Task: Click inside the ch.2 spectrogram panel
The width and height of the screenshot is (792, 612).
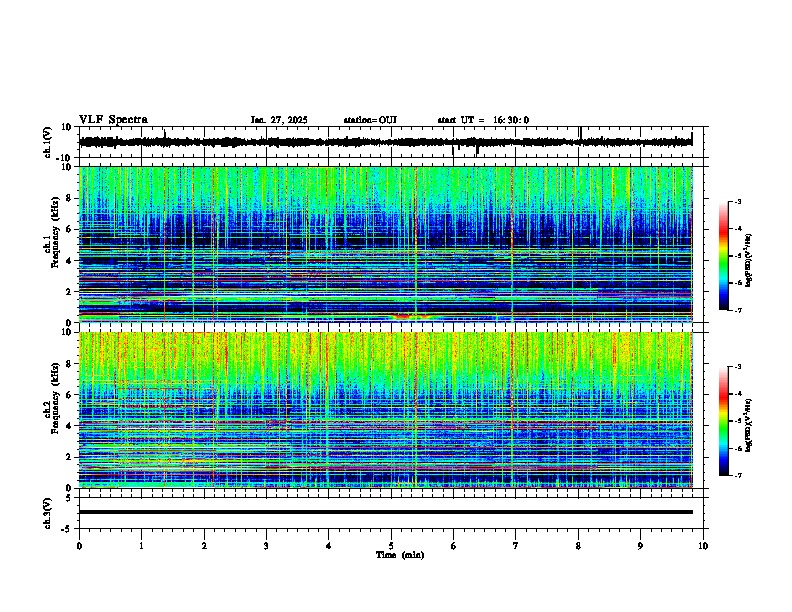Action: [x=386, y=410]
